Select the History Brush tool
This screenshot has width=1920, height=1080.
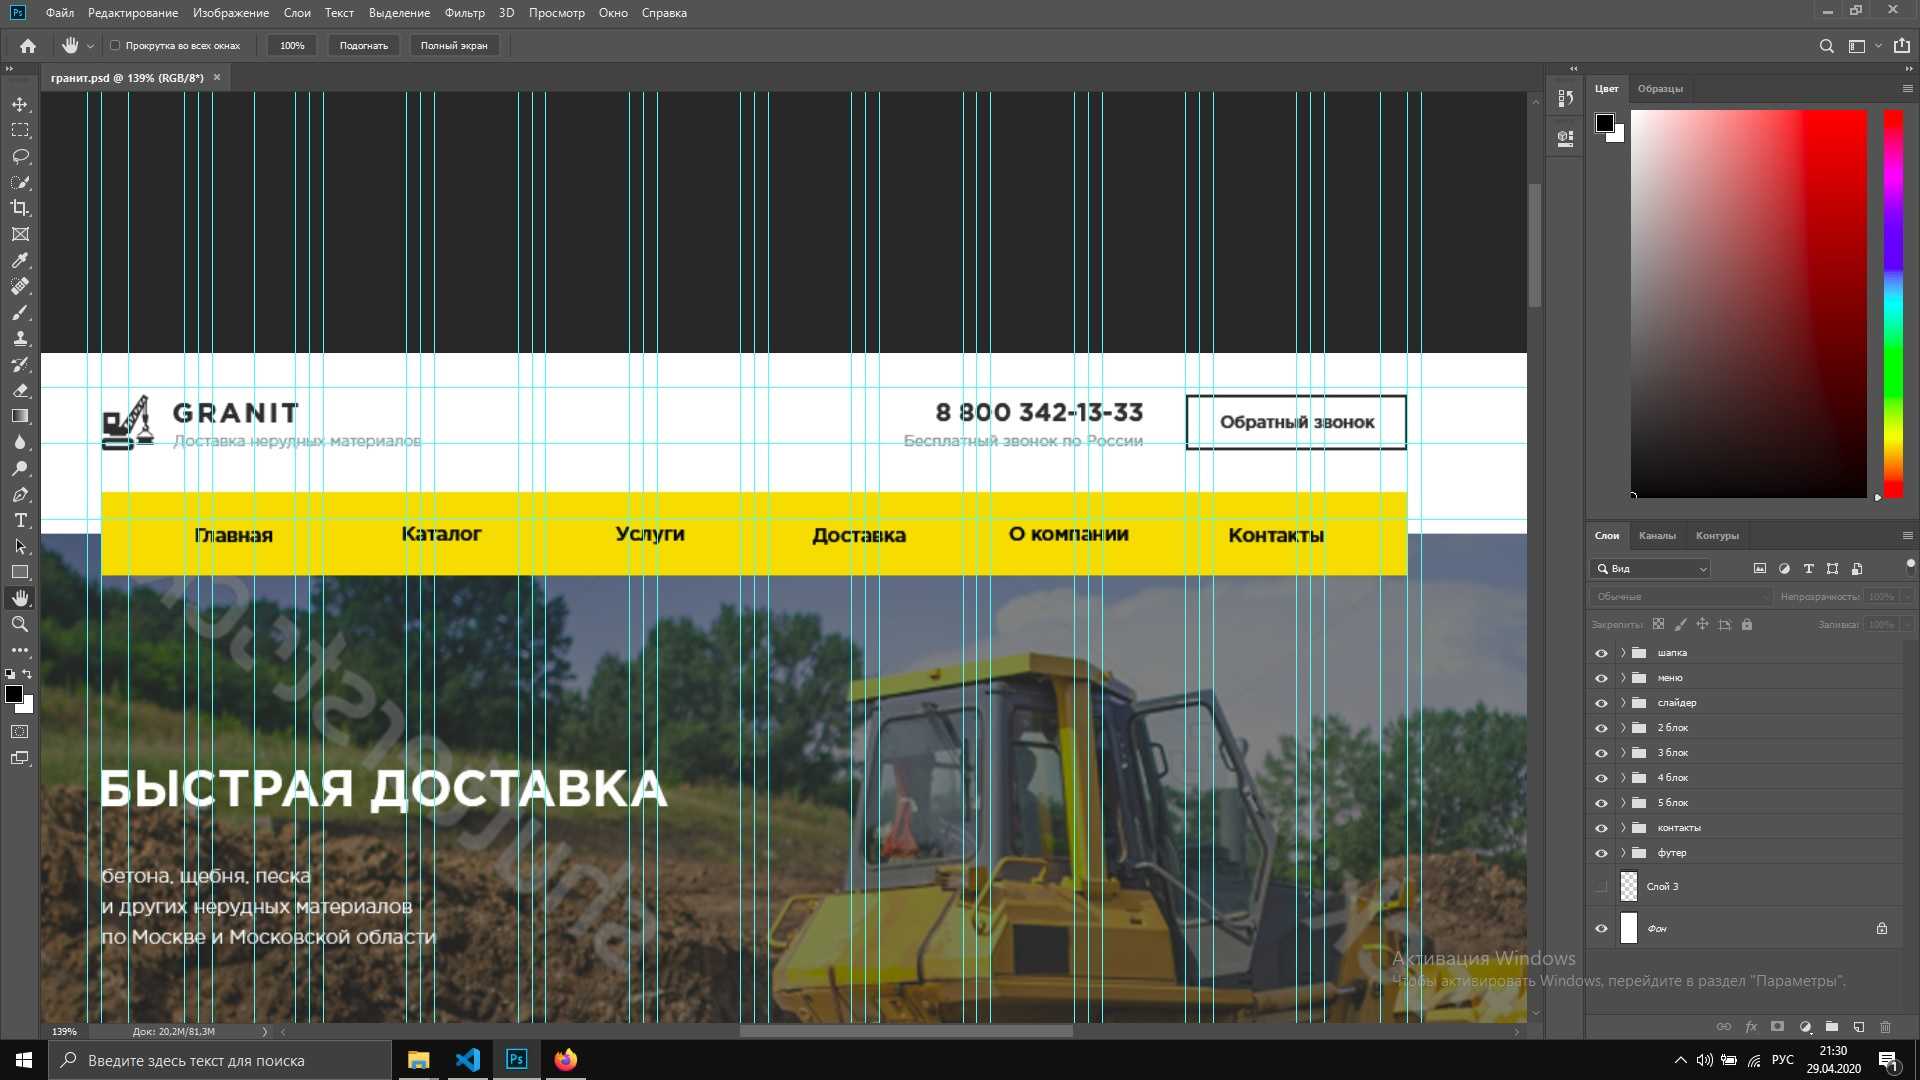pos(20,364)
